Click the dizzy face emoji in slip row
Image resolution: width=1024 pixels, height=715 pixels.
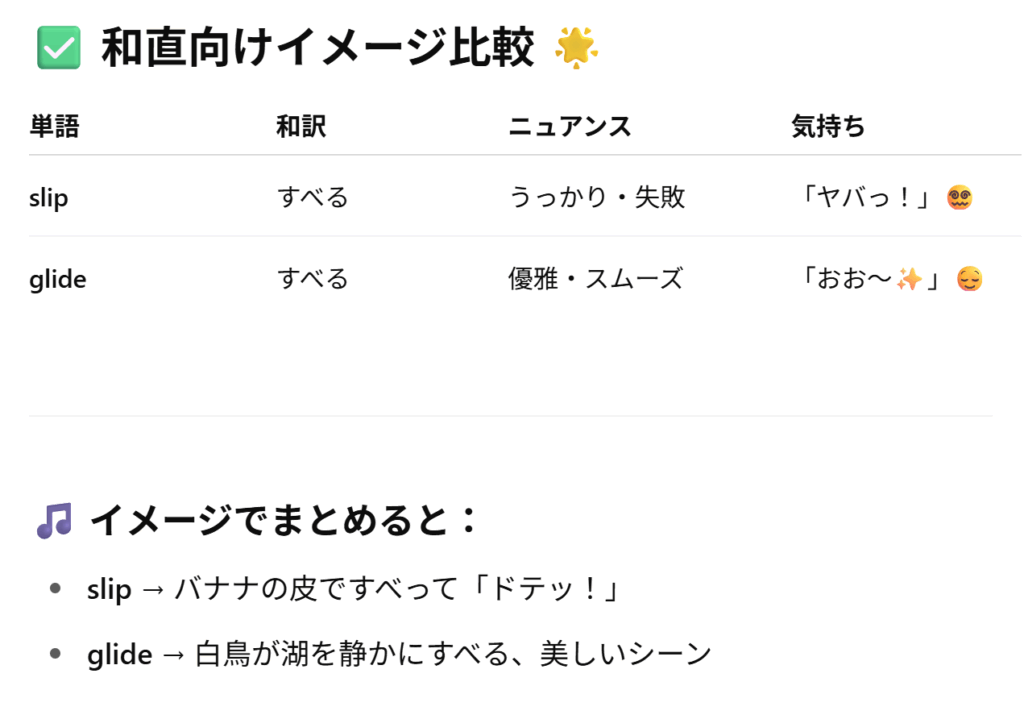click(959, 197)
